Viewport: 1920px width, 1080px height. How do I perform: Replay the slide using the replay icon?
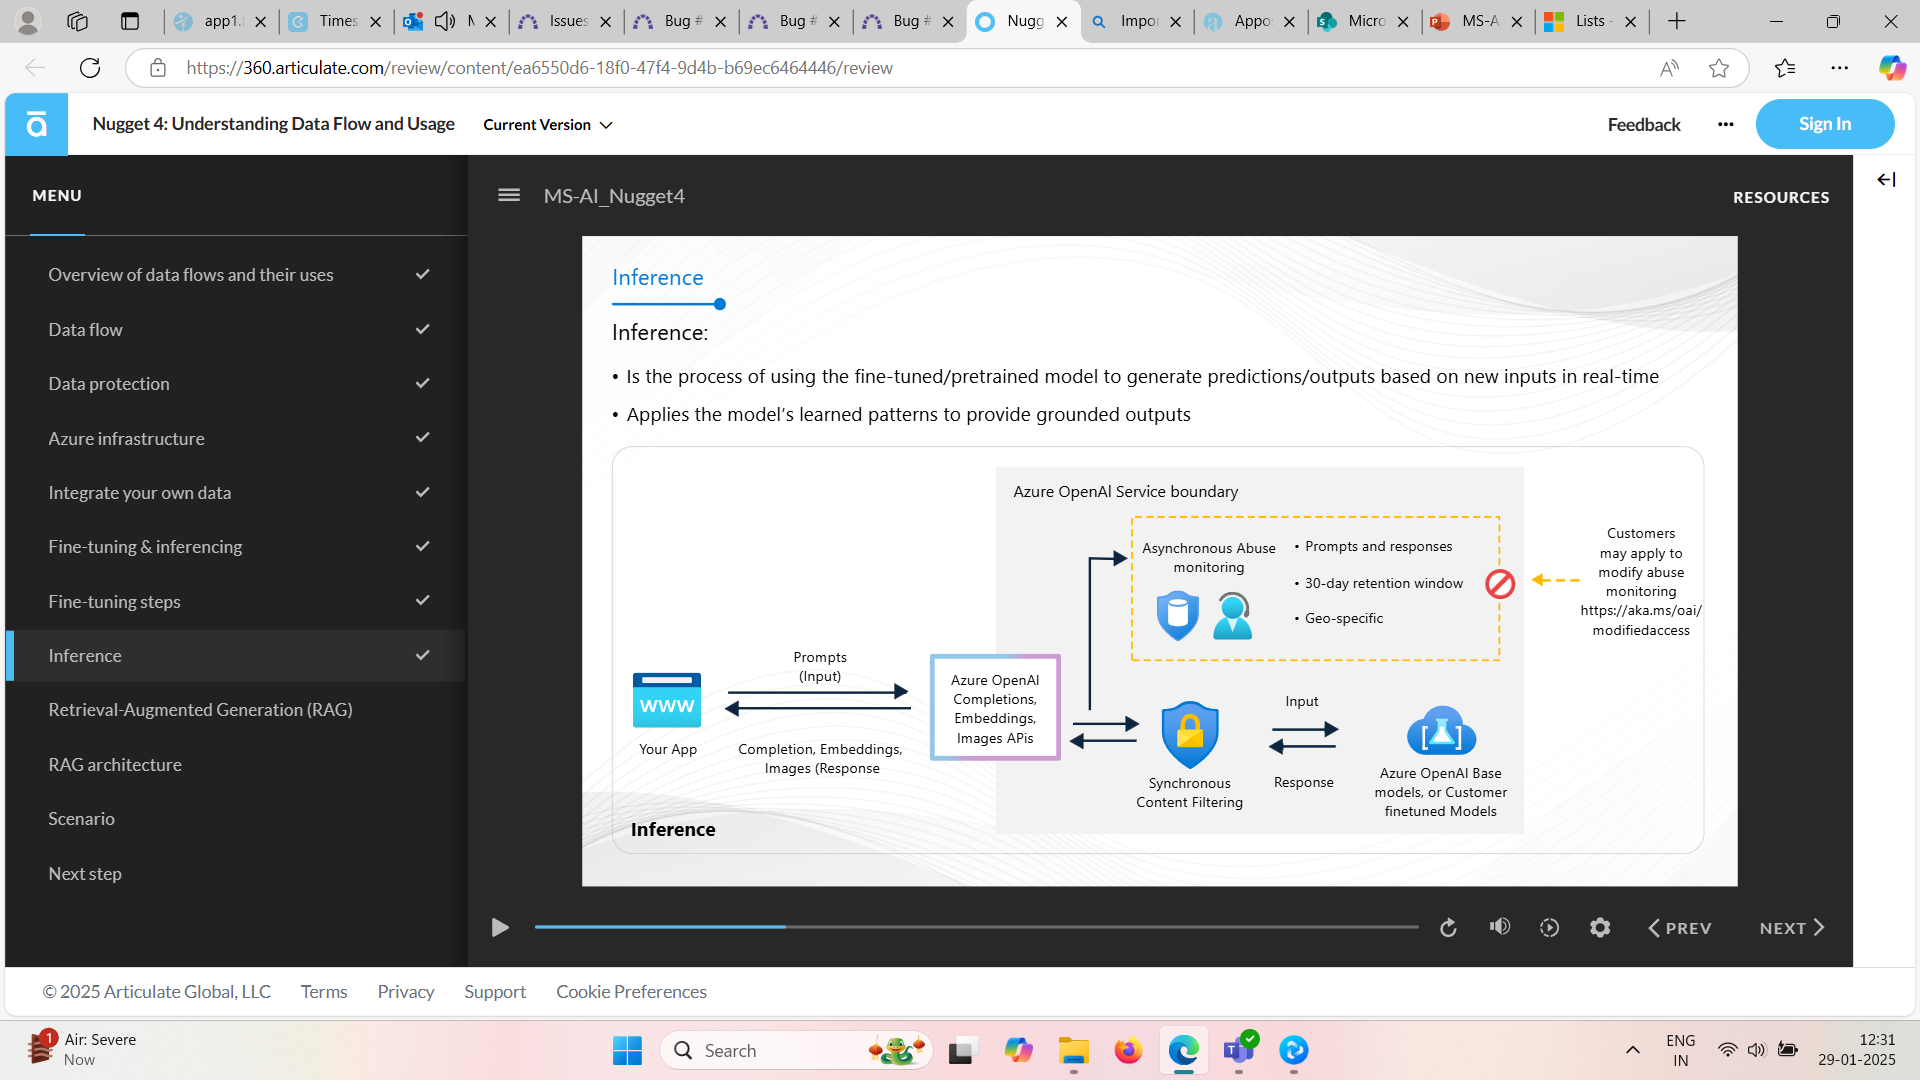coord(1448,928)
